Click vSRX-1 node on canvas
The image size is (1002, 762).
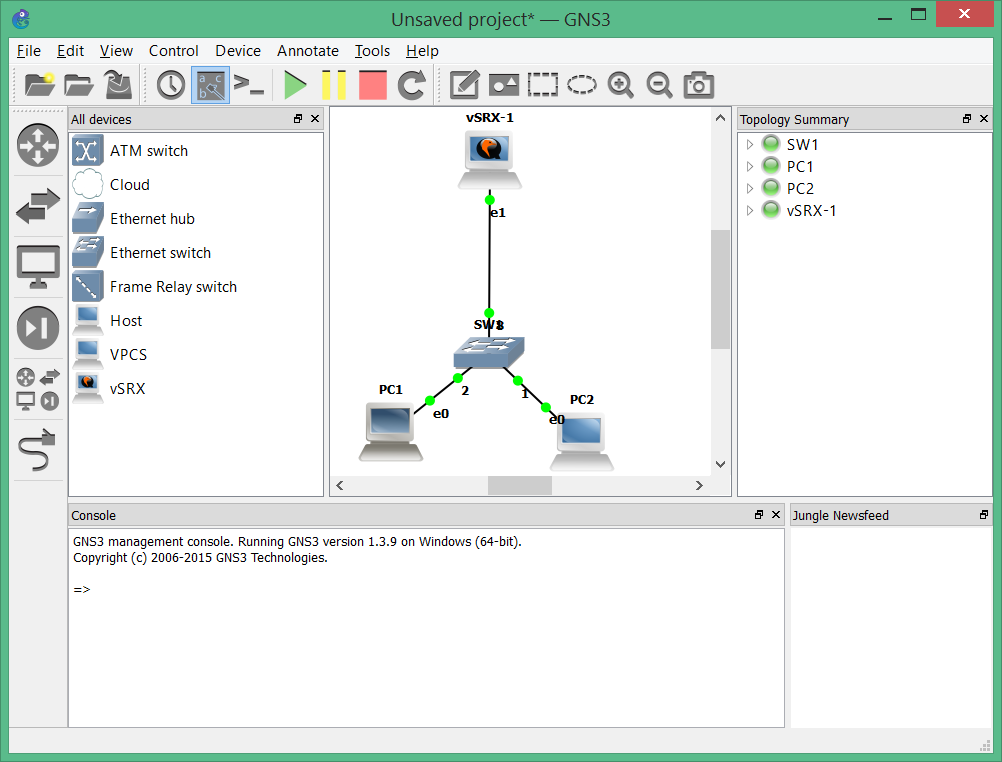click(x=489, y=159)
